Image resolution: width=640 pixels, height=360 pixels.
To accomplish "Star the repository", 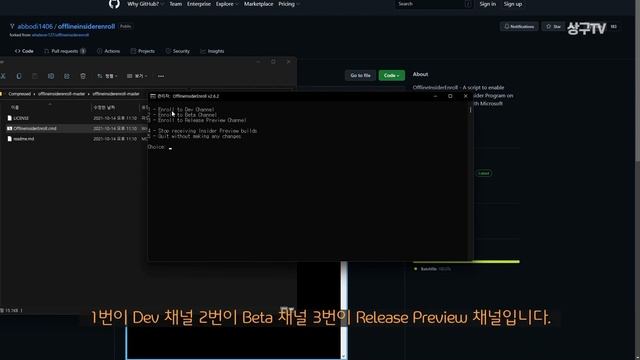I will point(553,27).
